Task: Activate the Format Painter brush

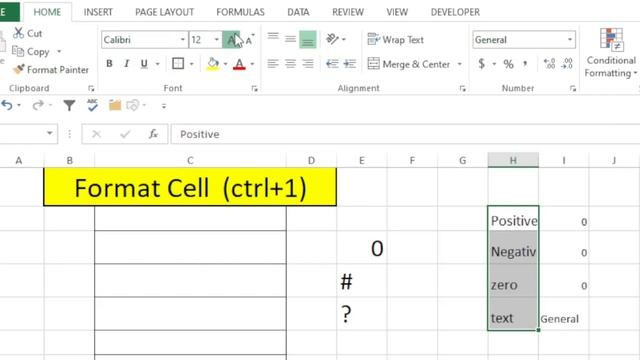Action: 19,69
